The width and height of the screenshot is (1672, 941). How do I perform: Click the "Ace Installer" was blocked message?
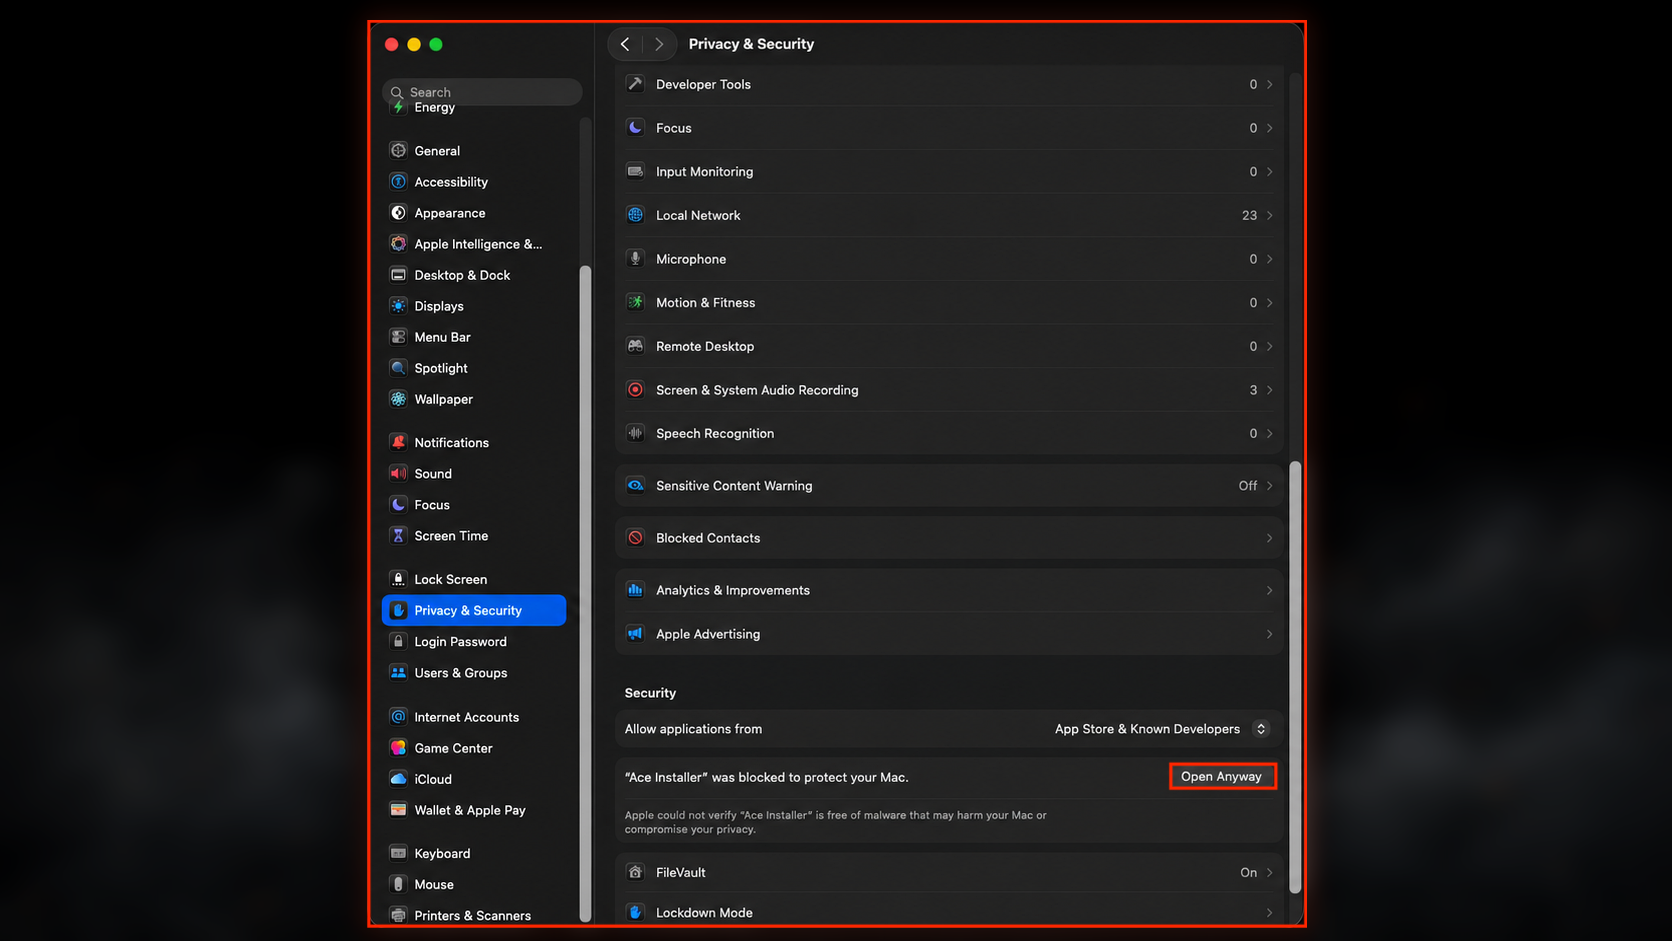point(767,777)
